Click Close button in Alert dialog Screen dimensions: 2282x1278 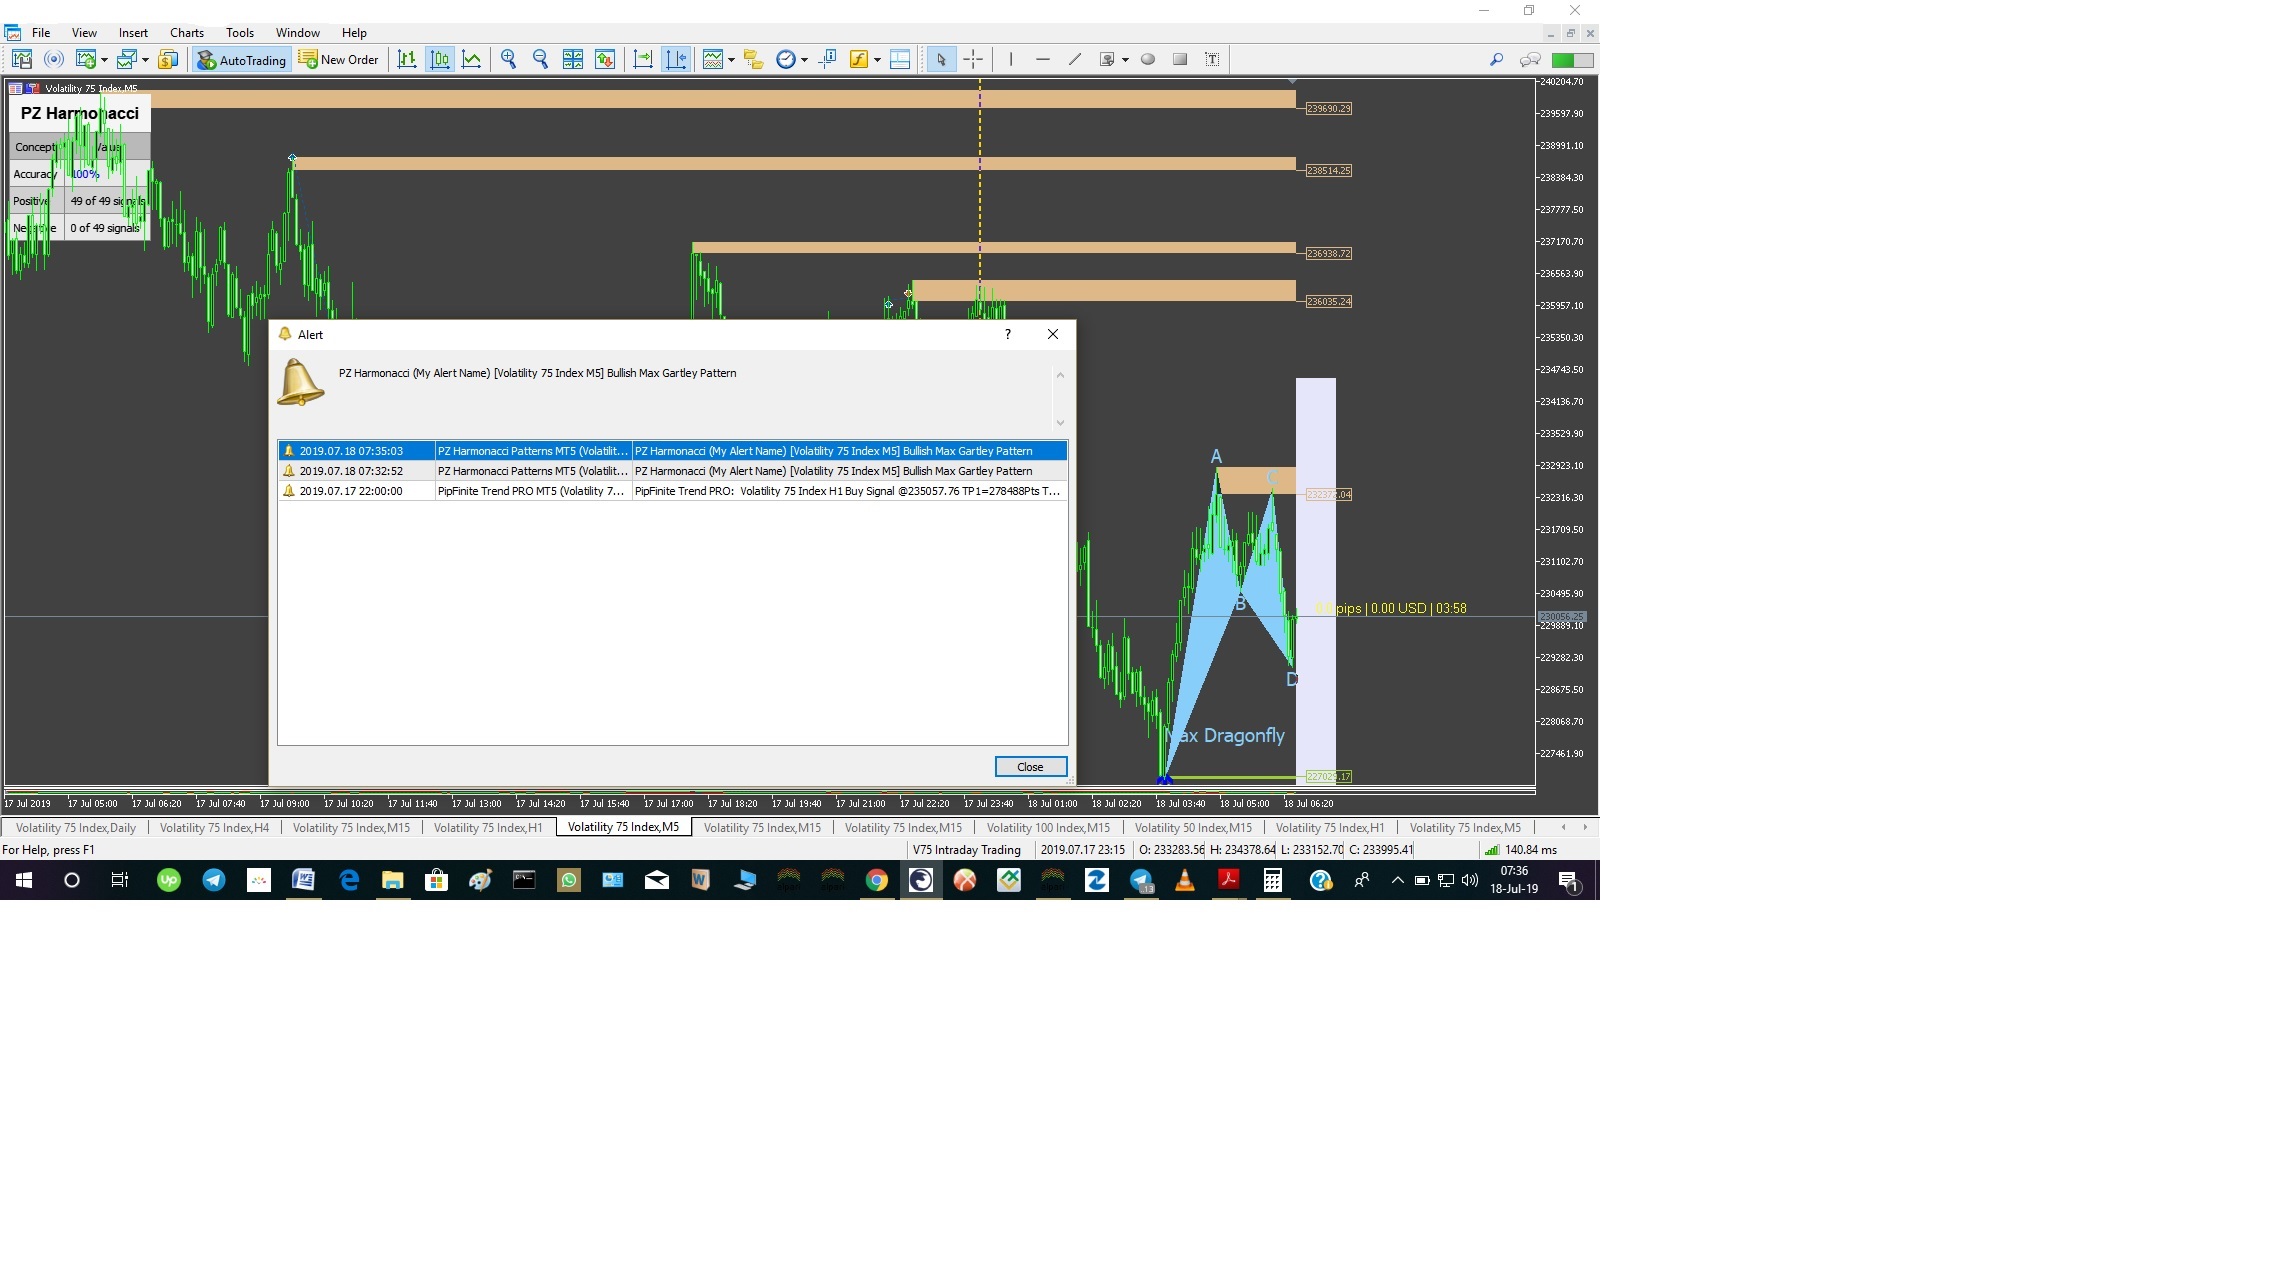coord(1030,767)
